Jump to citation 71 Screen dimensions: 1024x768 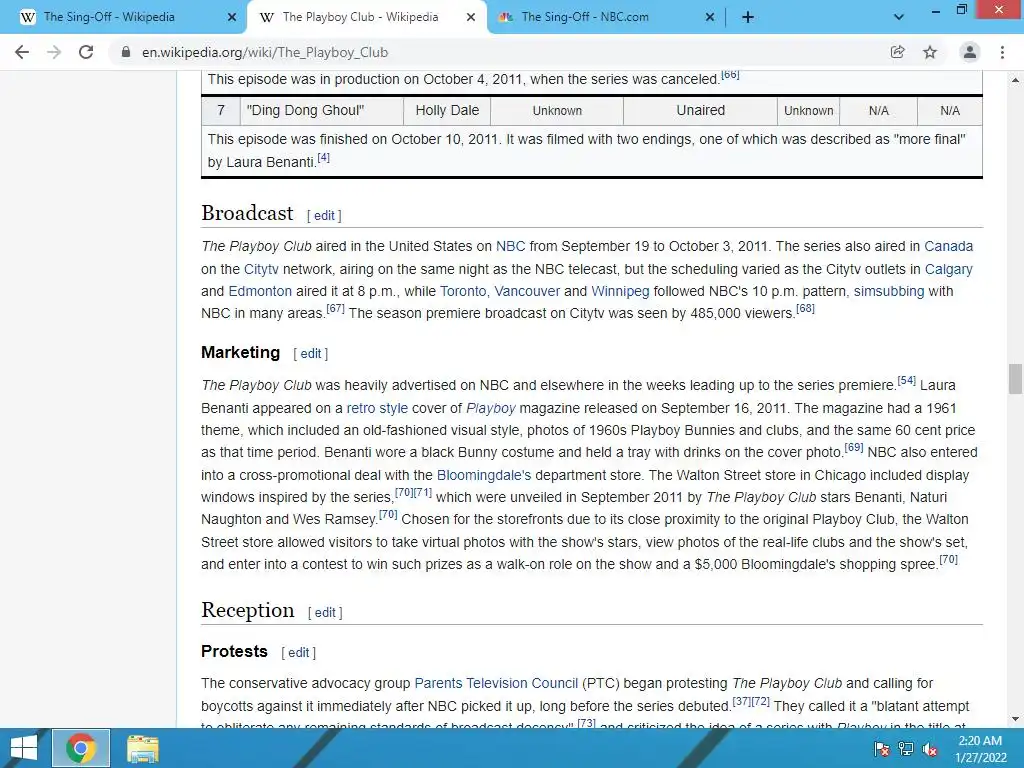point(423,492)
